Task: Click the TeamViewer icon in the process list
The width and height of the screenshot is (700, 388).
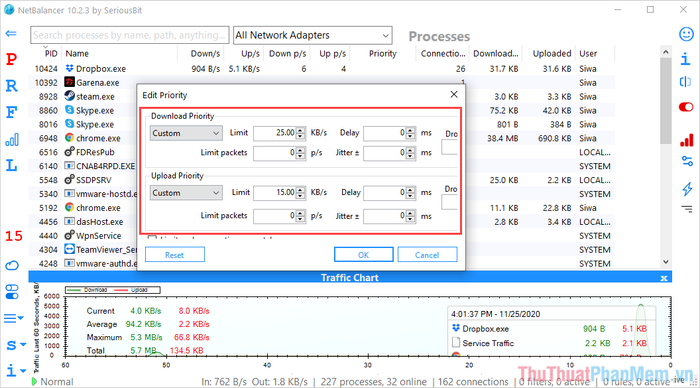Action: [69, 249]
